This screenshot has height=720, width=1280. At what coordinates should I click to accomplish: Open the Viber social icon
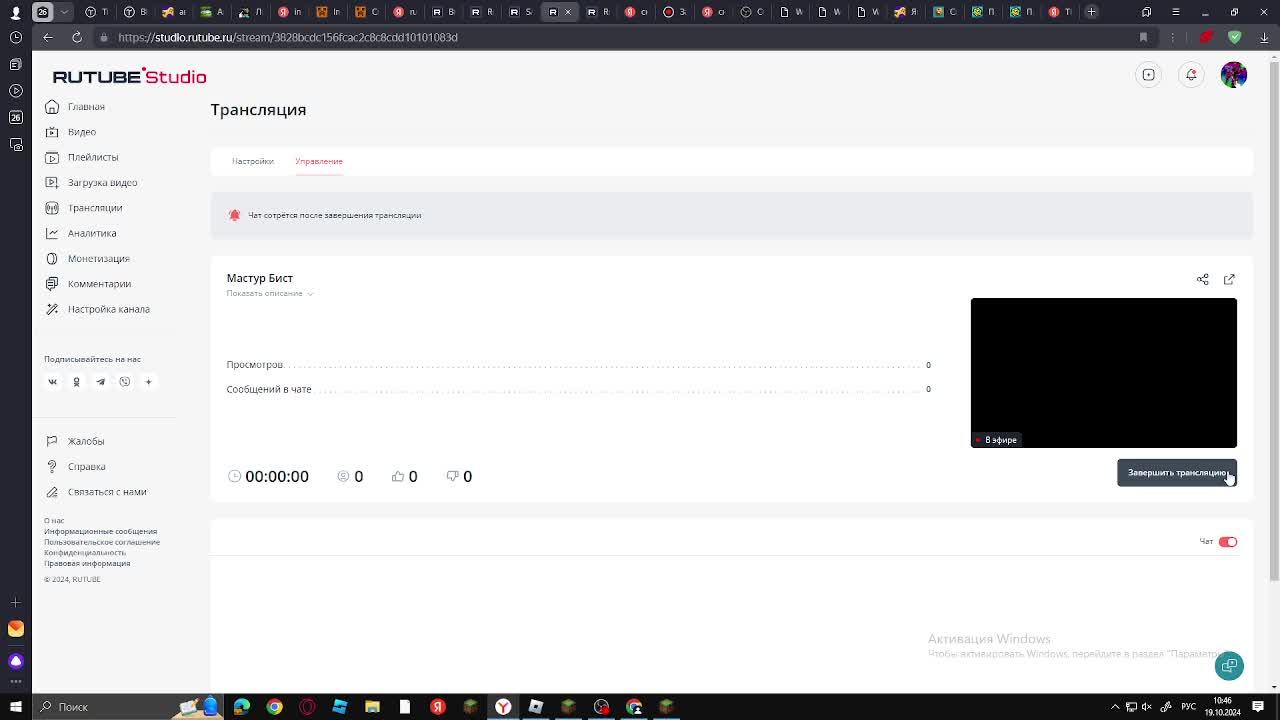(124, 382)
